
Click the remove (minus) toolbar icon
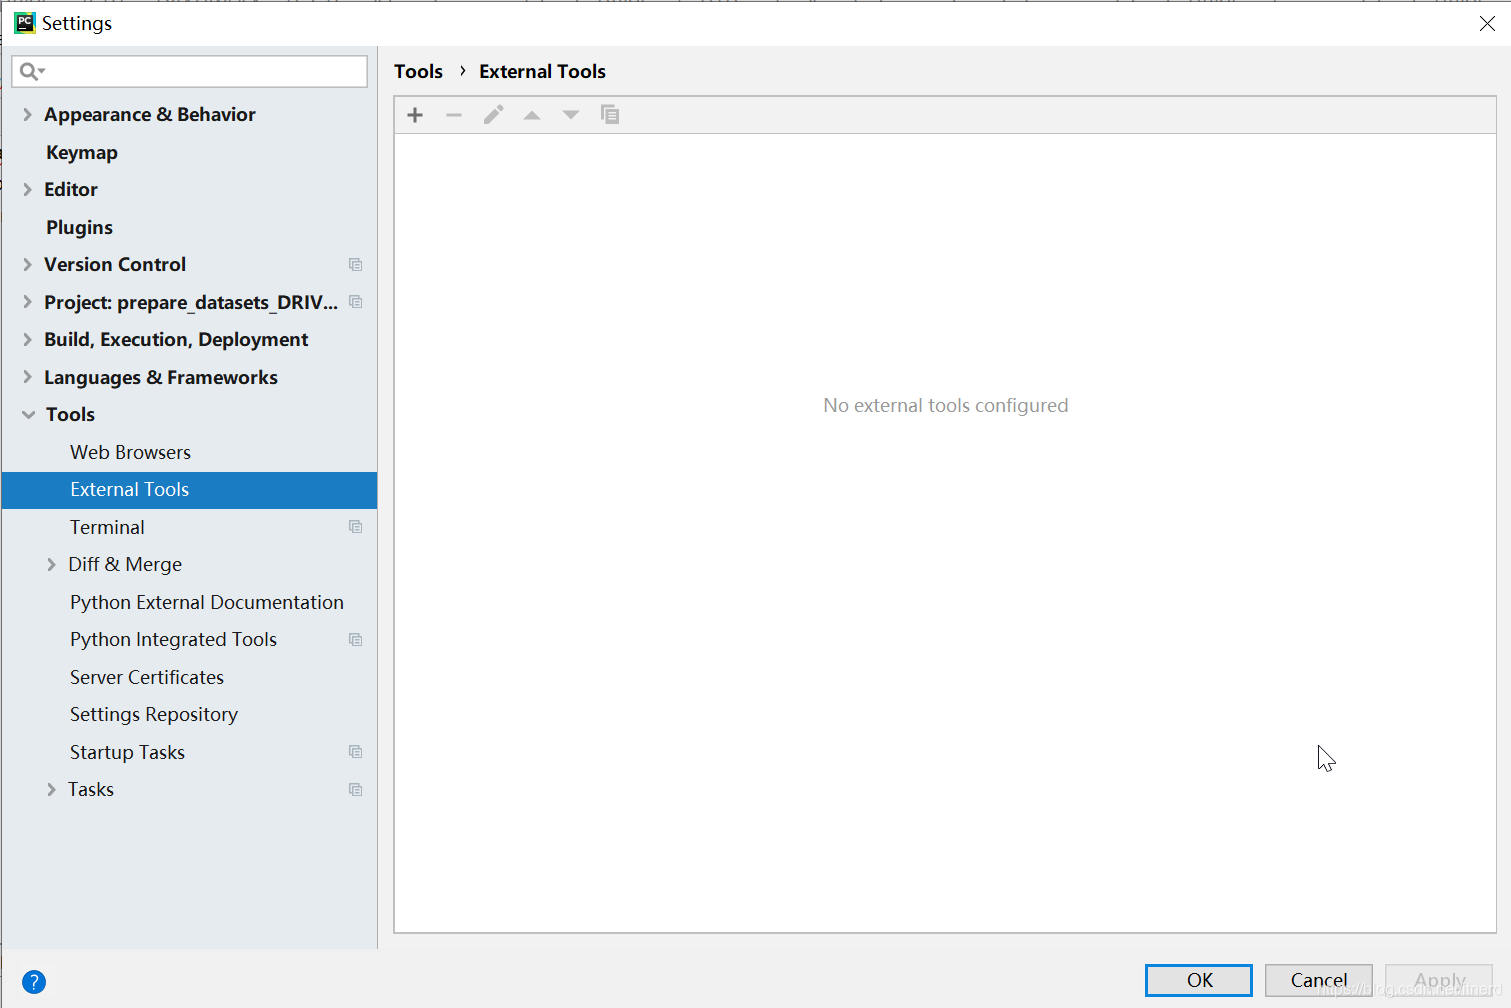point(454,115)
